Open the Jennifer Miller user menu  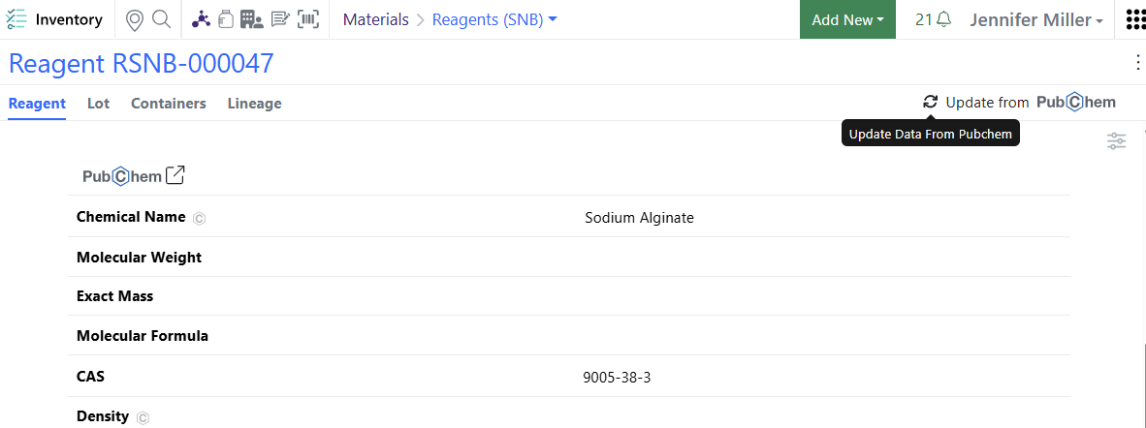click(1036, 20)
